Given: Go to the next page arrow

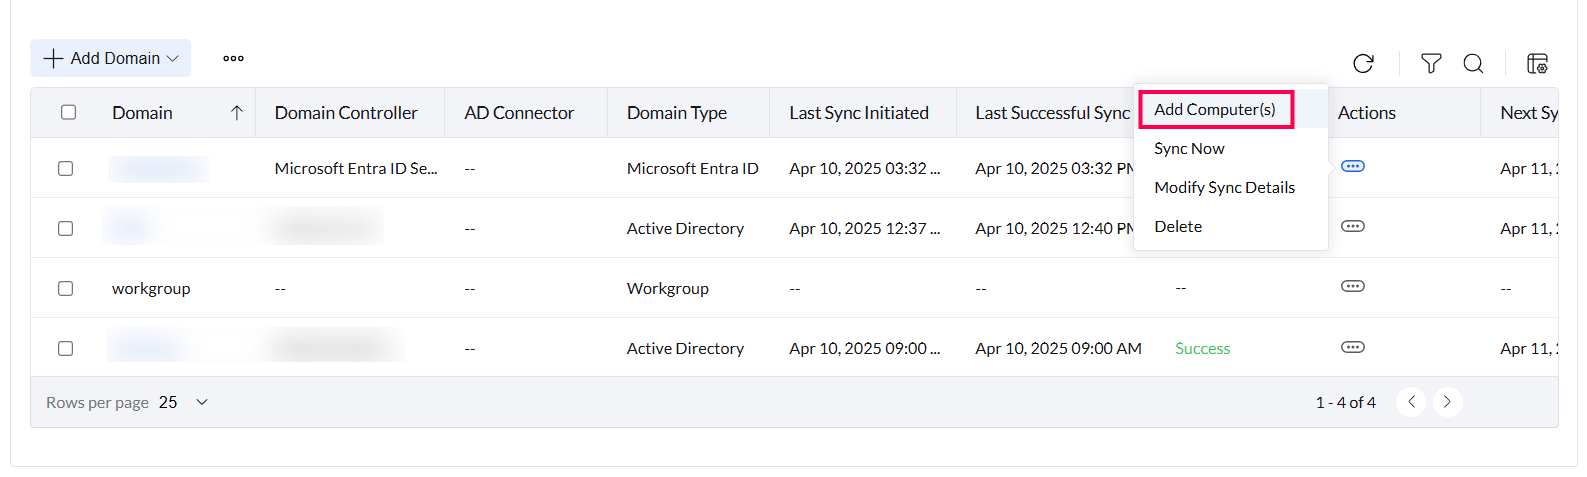Looking at the screenshot, I should [x=1447, y=402].
